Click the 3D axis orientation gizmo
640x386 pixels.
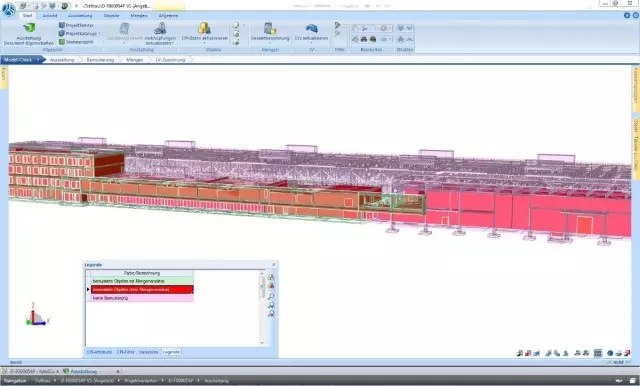[x=37, y=315]
